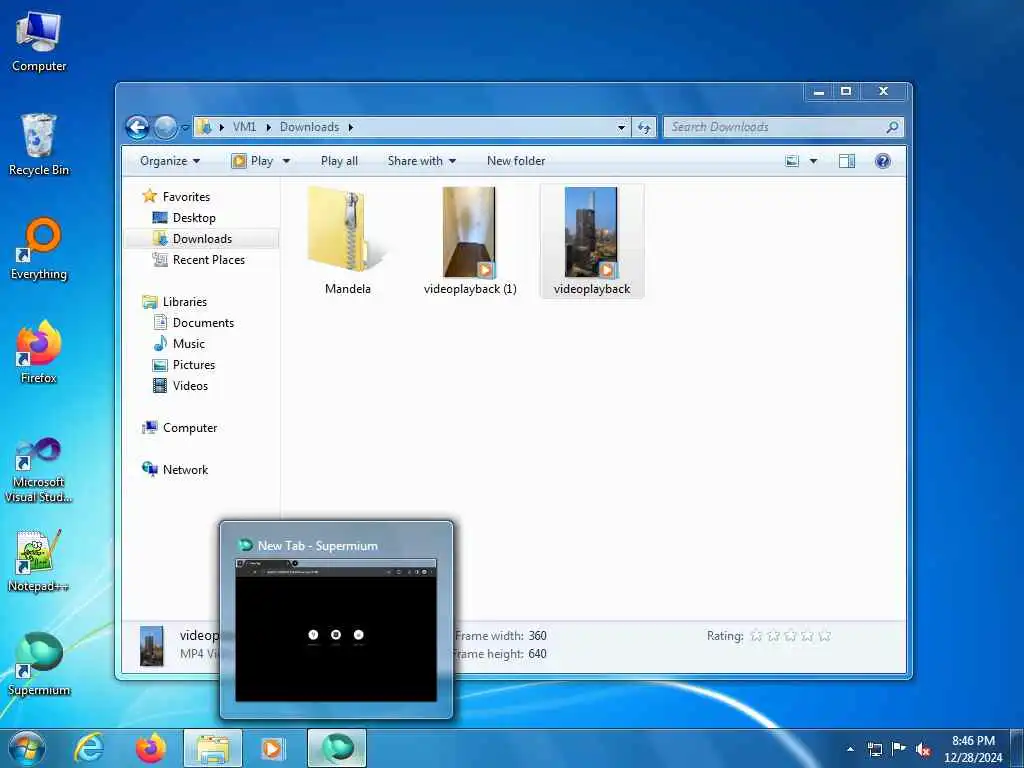Open the view options dropdown arrow
The width and height of the screenshot is (1024, 768).
click(x=814, y=161)
